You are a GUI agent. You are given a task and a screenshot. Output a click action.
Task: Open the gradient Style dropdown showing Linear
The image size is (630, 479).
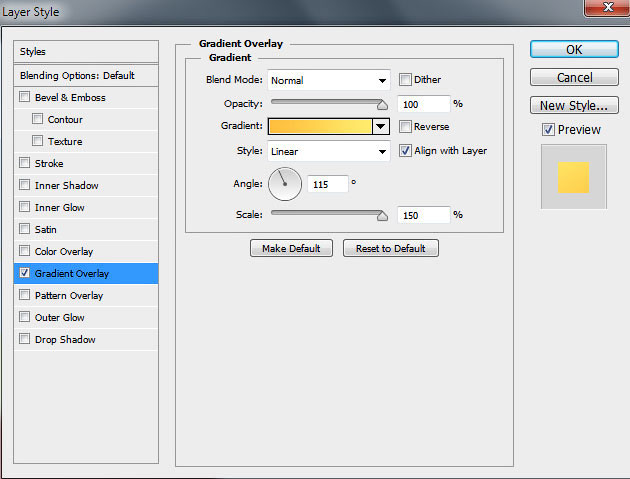[329, 151]
